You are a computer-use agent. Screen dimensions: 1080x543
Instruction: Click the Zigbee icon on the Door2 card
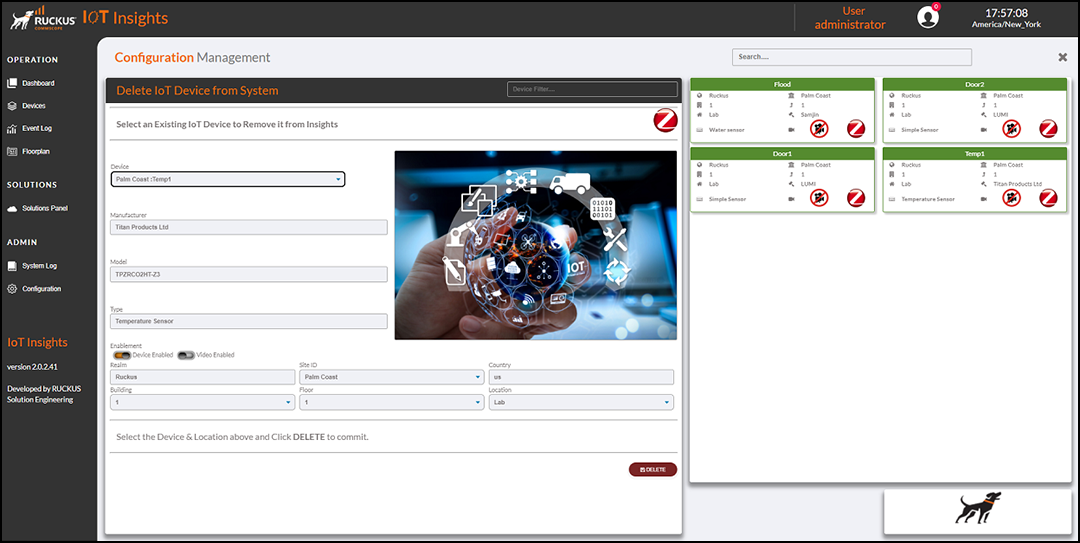pos(1048,129)
